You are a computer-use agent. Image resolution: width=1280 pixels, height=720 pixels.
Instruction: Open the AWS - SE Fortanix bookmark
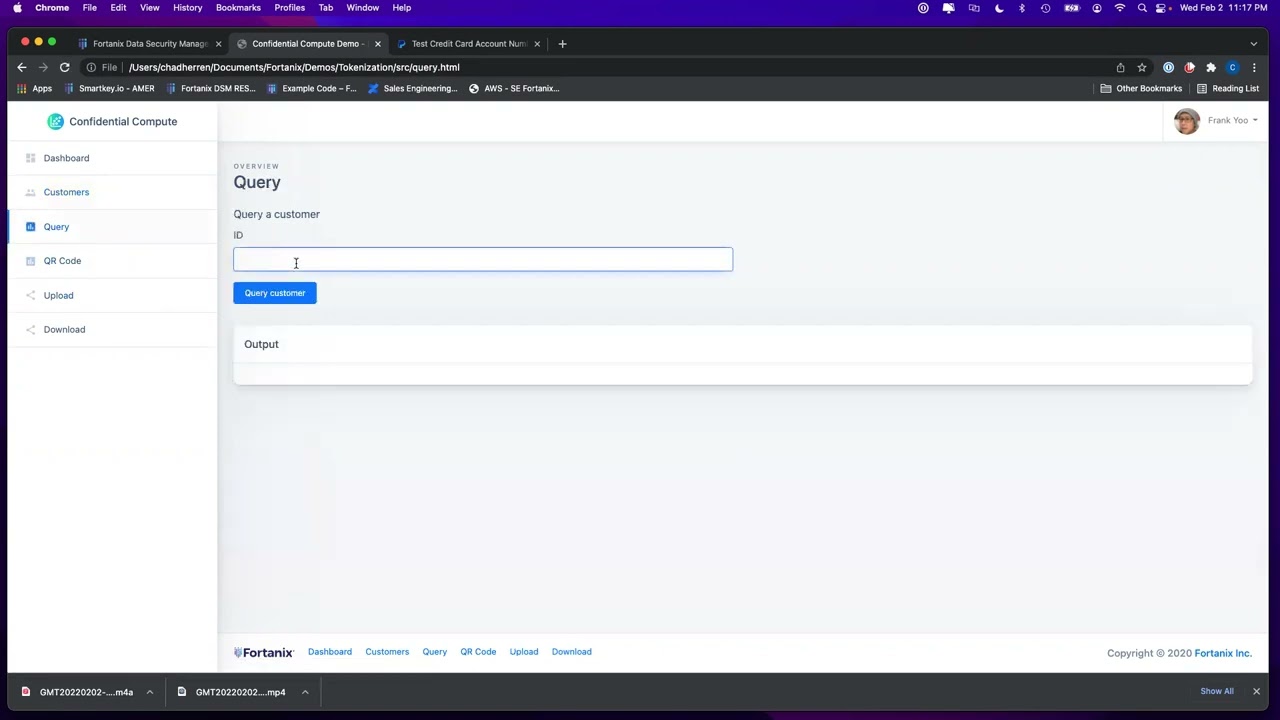514,88
